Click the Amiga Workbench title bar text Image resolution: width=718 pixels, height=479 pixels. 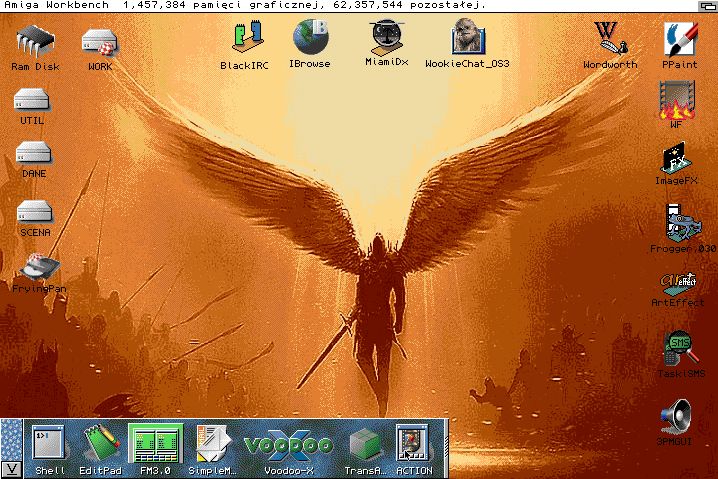(56, 5)
